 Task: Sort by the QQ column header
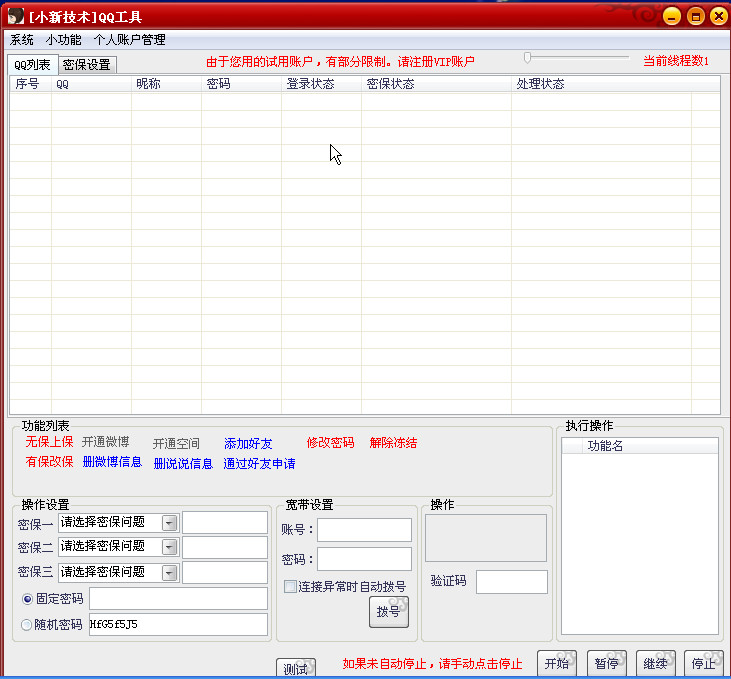pyautogui.click(x=91, y=84)
